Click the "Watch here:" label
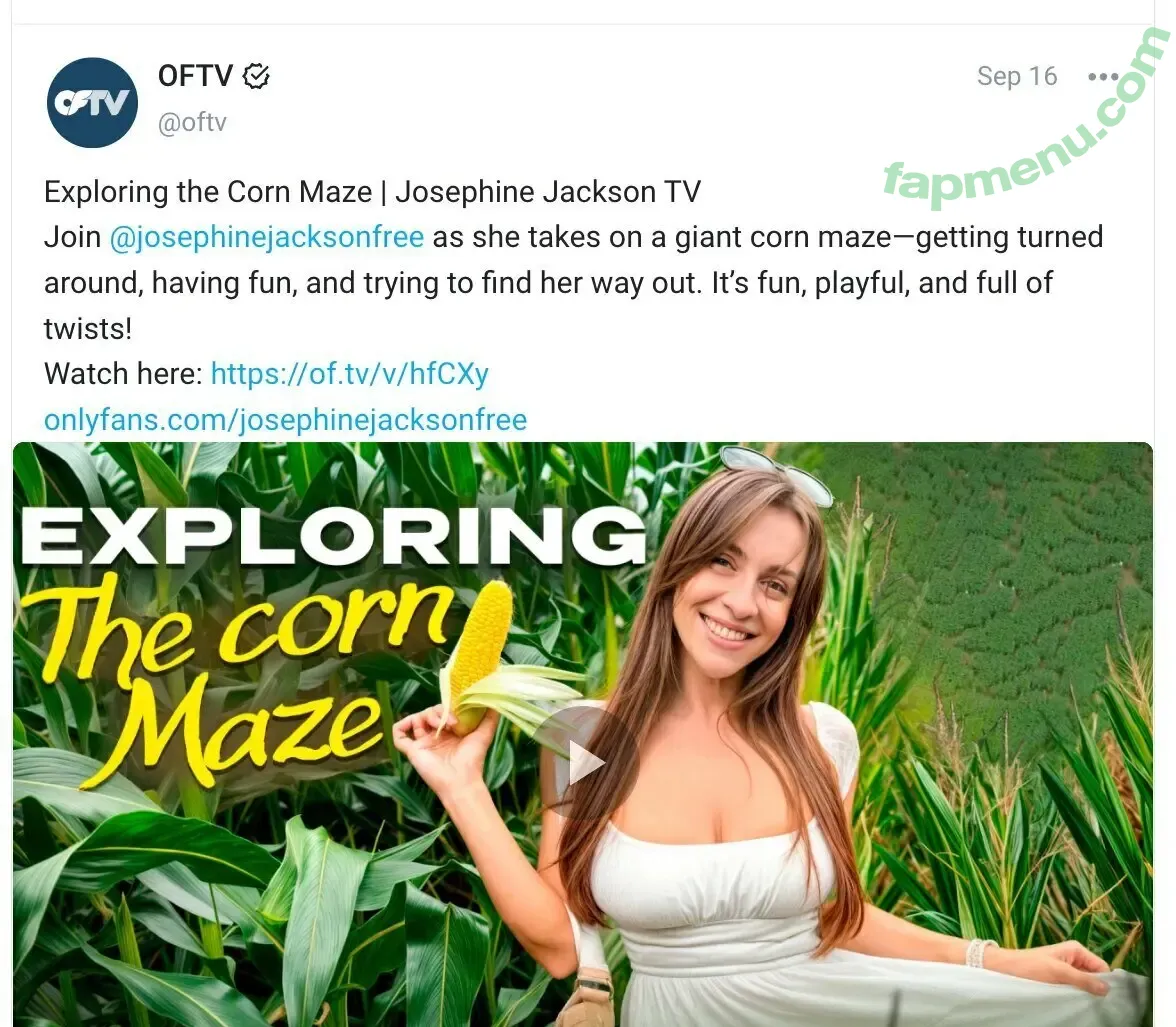The height and width of the screenshot is (1027, 1176). pyautogui.click(x=123, y=374)
